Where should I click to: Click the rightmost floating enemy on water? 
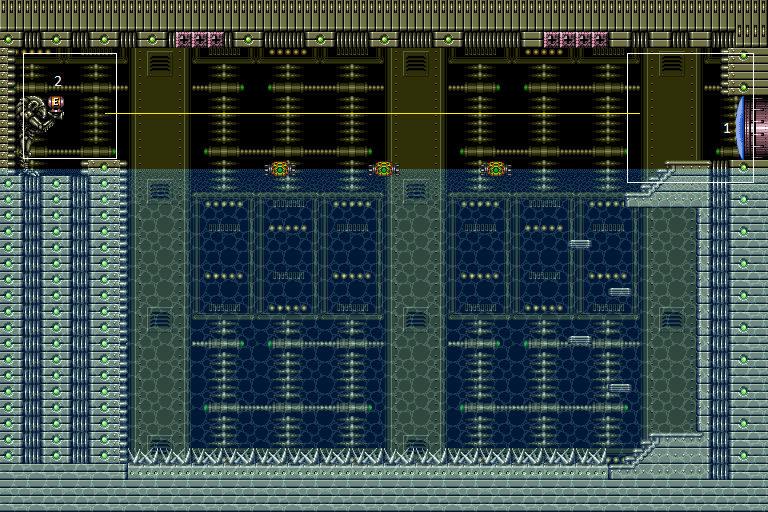[494, 169]
